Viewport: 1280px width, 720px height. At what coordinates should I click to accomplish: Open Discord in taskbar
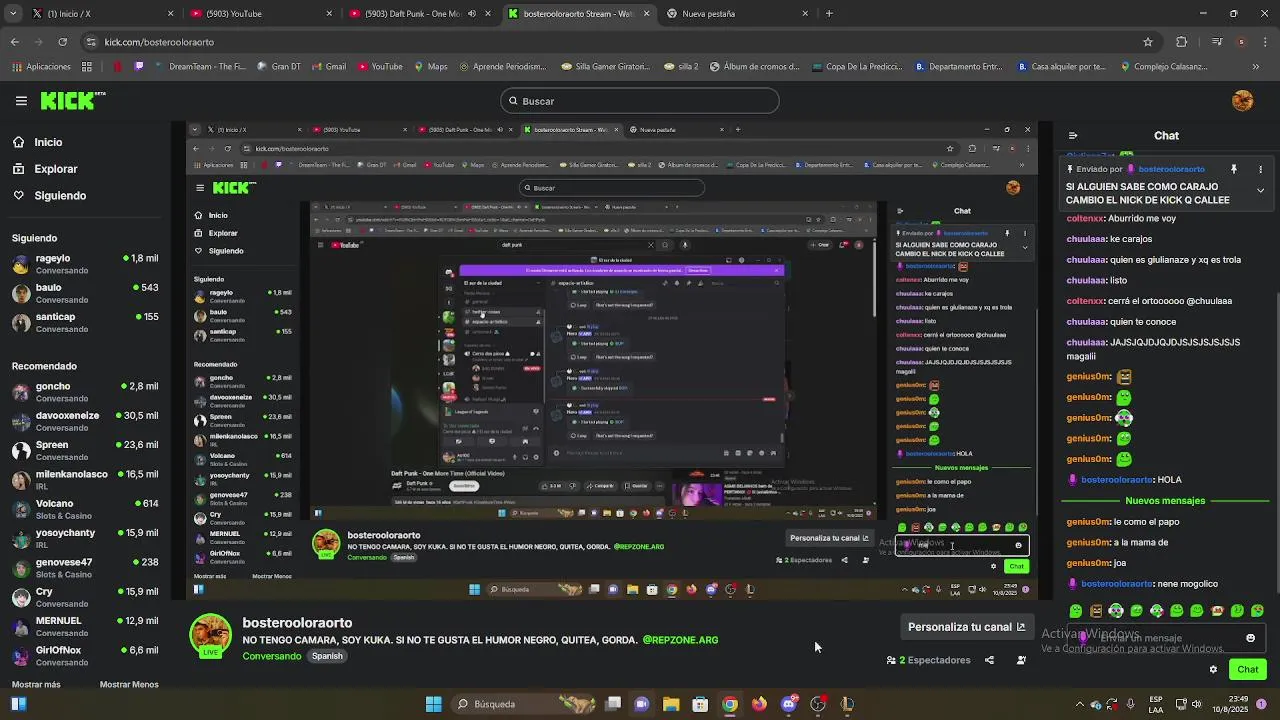click(x=789, y=704)
